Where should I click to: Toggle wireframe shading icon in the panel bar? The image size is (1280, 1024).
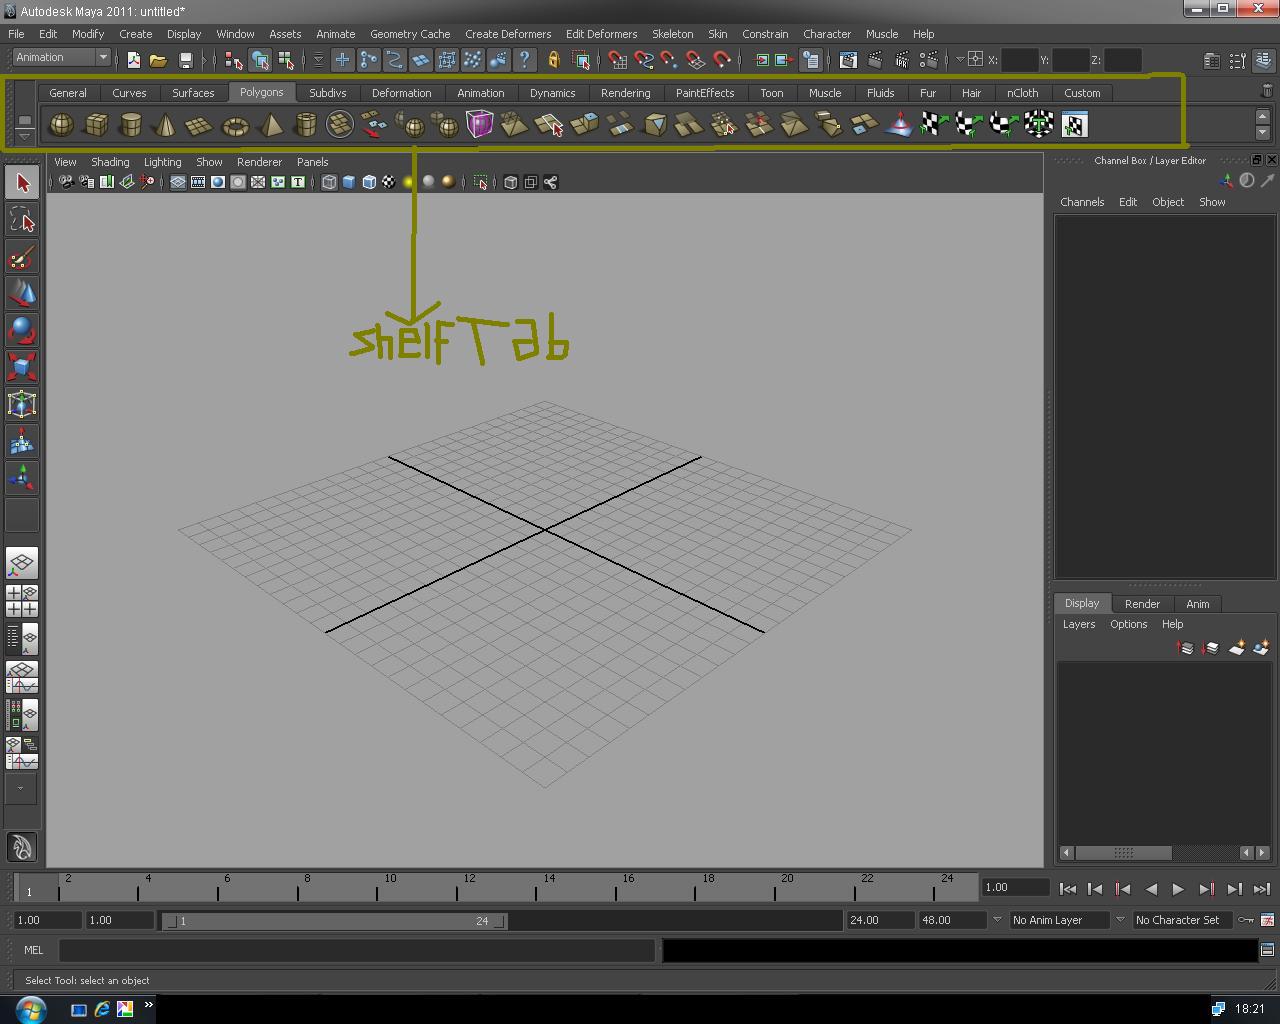coord(328,182)
